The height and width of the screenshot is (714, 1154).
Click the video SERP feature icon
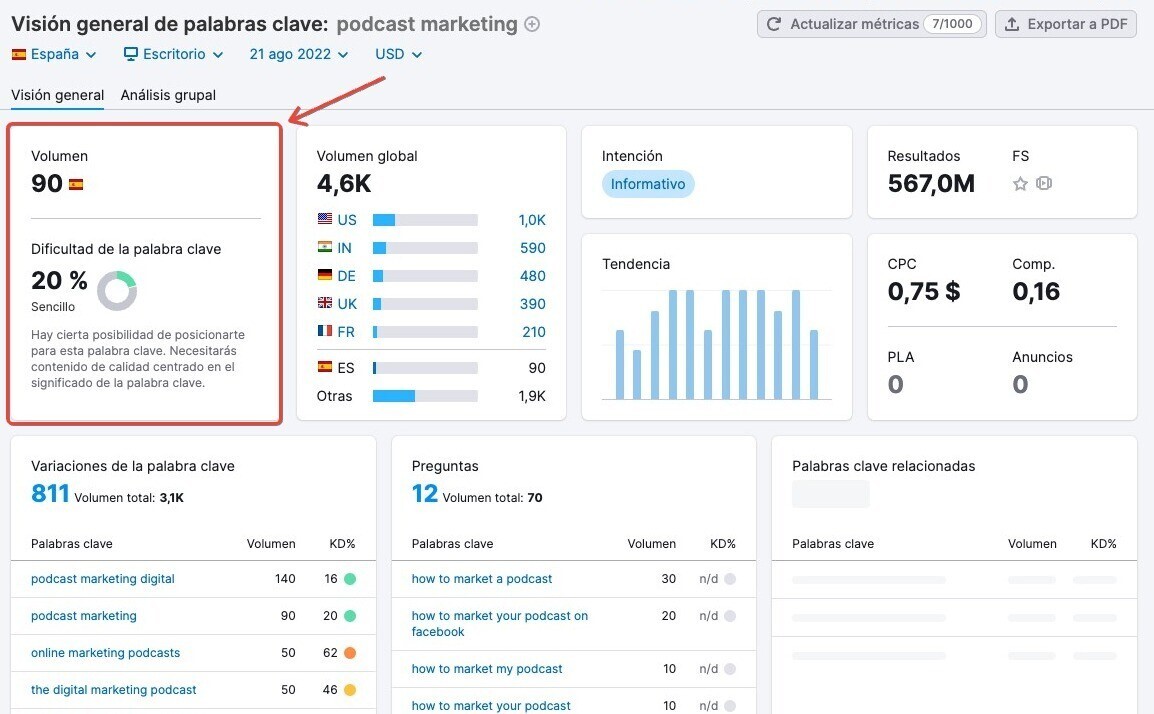point(1044,183)
